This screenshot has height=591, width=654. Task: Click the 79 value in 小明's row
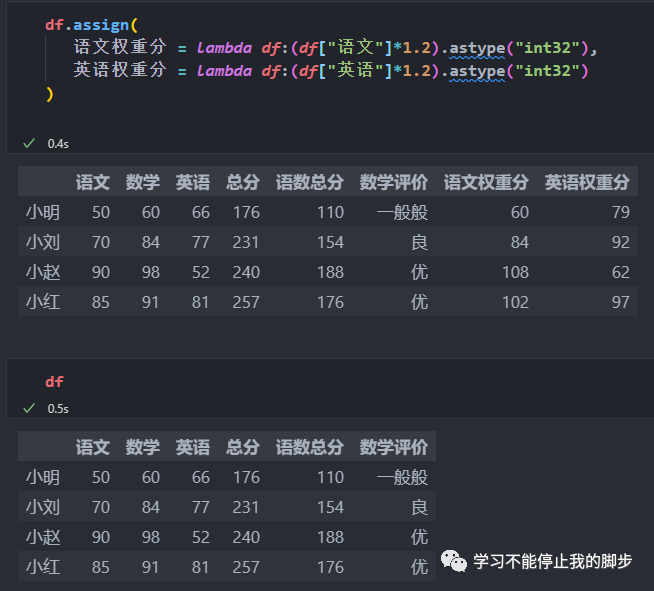[x=621, y=212]
